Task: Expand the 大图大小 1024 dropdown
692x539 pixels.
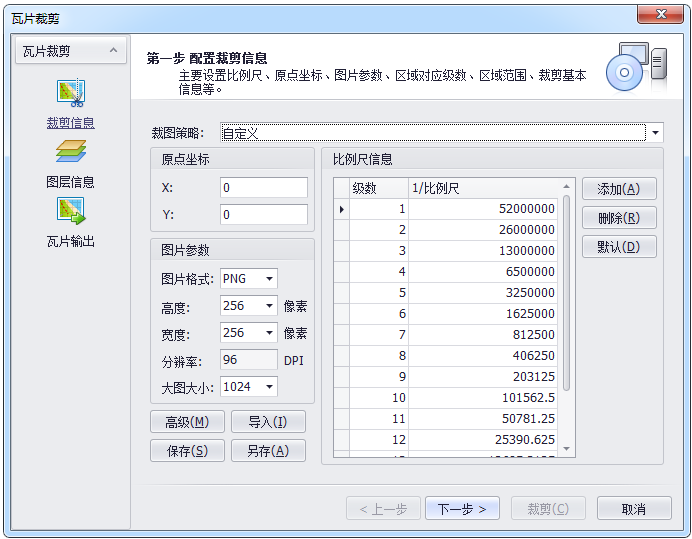Action: click(270, 387)
